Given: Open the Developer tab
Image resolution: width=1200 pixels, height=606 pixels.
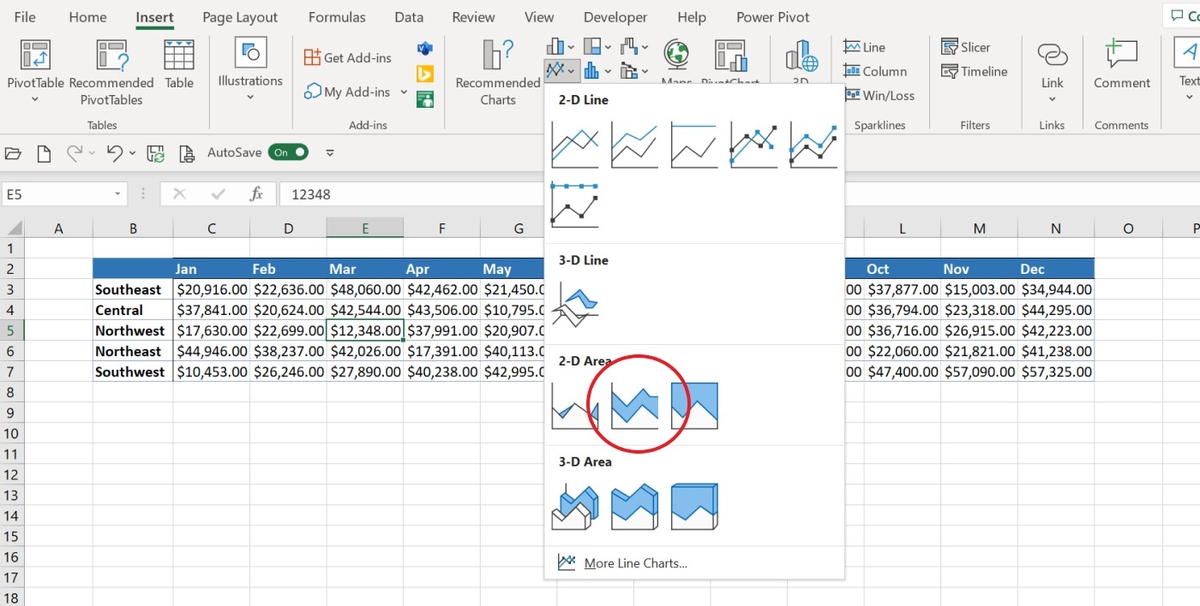Looking at the screenshot, I should click(614, 17).
